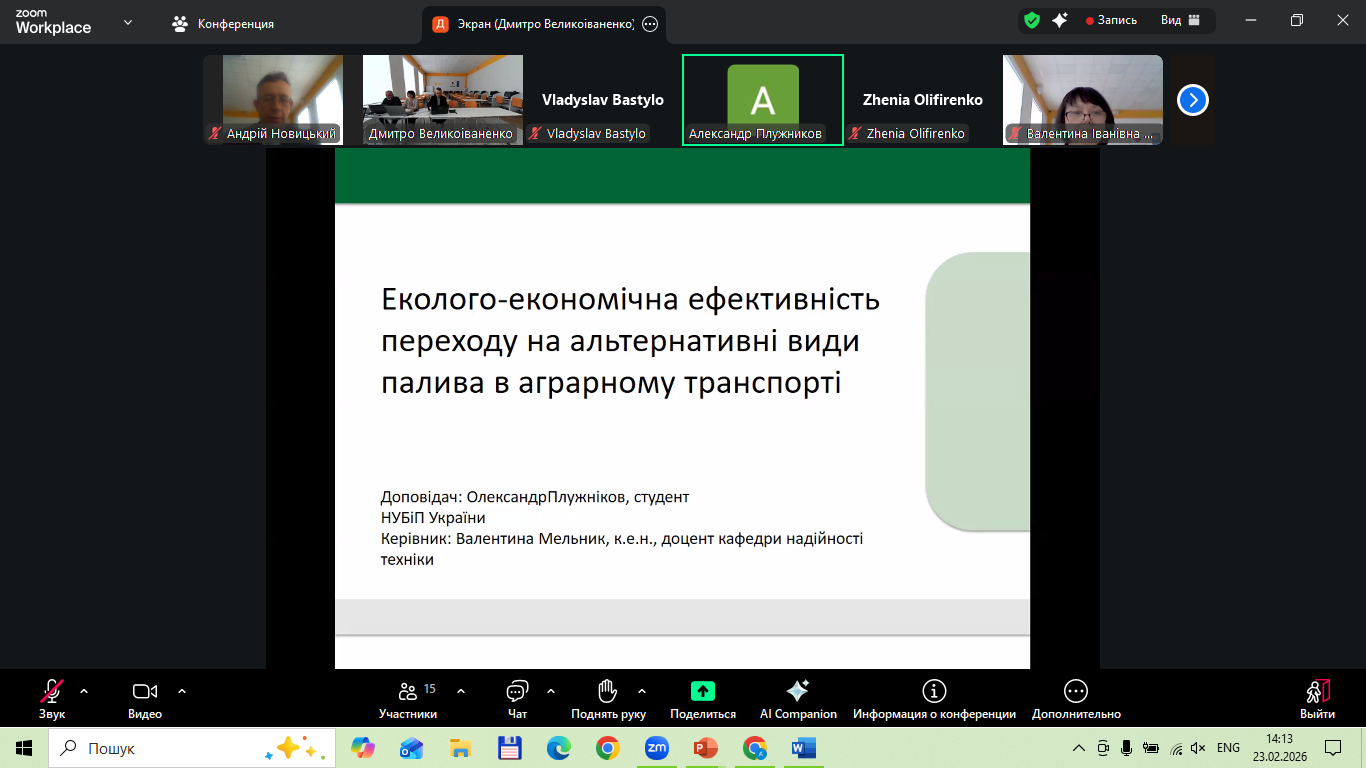Image resolution: width=1366 pixels, height=768 pixels.
Task: Switch to the Conference tab
Action: click(x=223, y=23)
